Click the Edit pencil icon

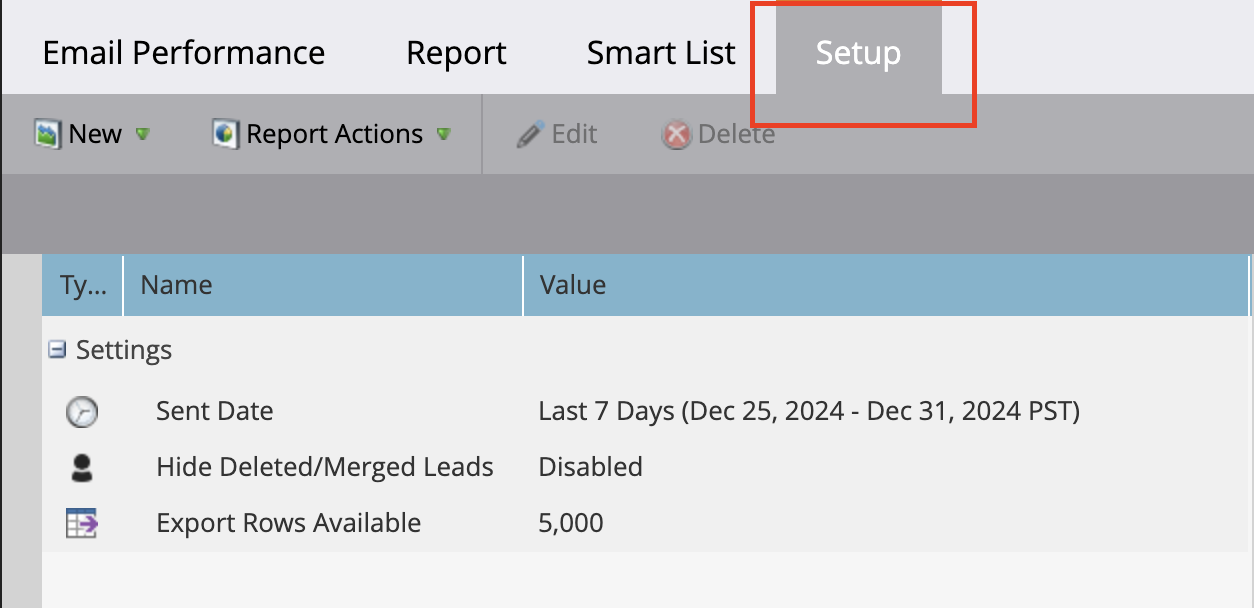[x=529, y=133]
